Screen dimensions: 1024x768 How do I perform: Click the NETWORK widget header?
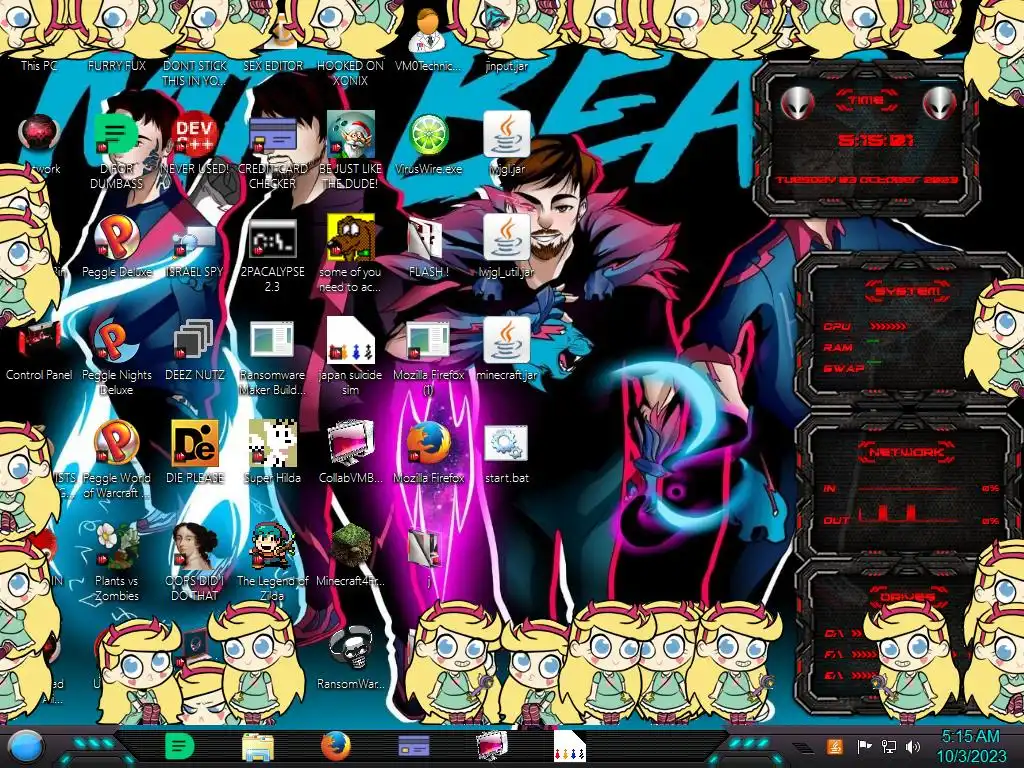(x=906, y=452)
